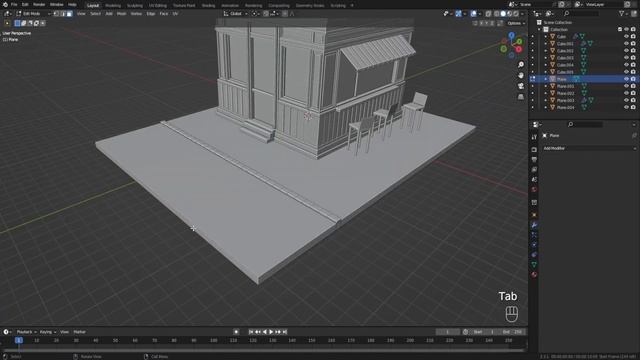
Task: Switch to the Texture Paint workspace tab
Action: click(x=184, y=6)
